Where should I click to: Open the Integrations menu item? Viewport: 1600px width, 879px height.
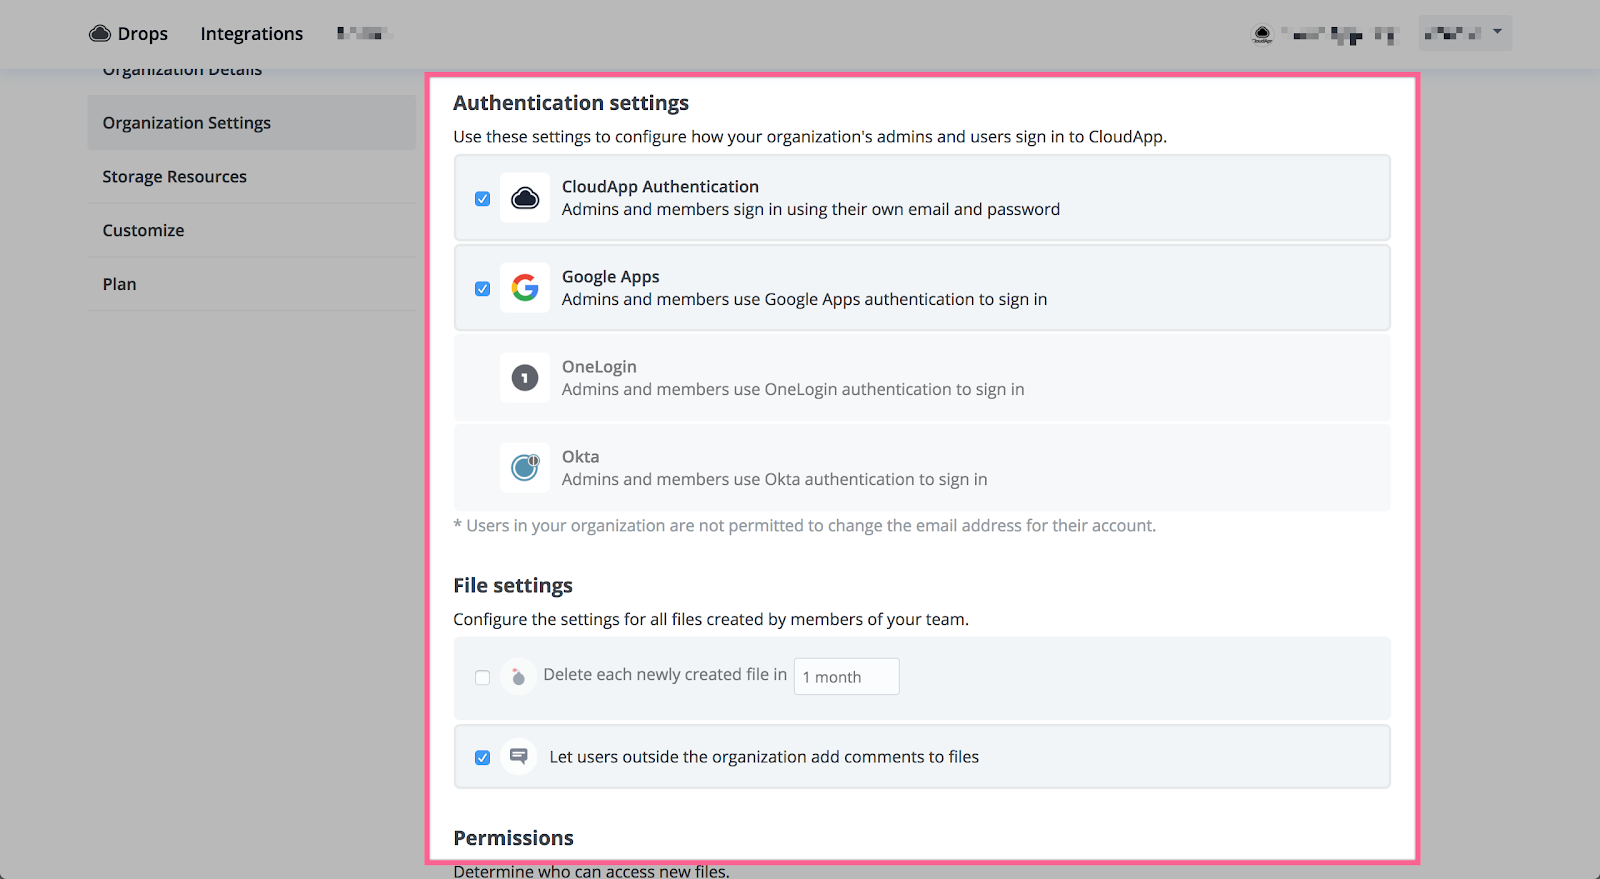(251, 34)
